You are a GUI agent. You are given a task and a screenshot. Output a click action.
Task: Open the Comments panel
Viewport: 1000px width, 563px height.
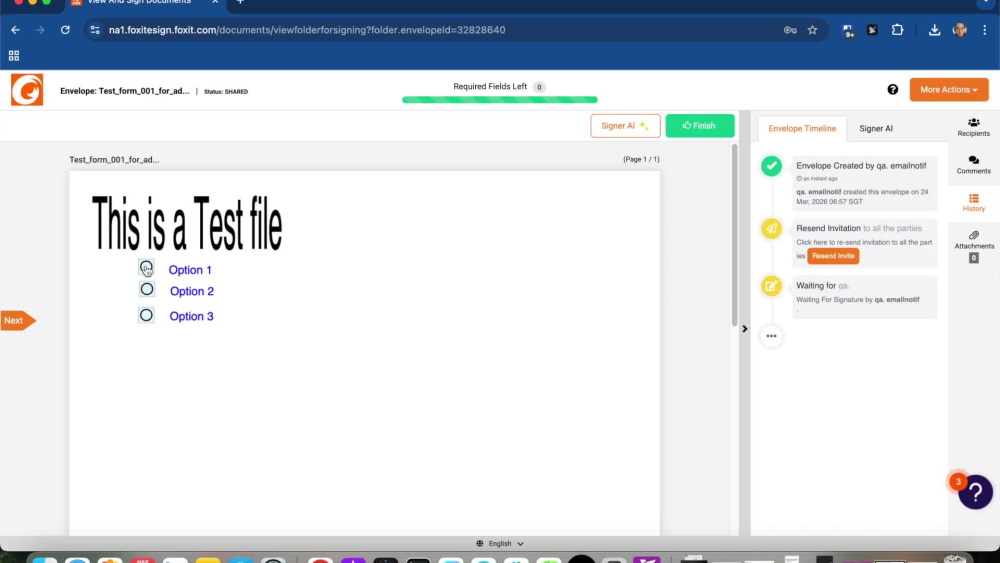click(973, 165)
